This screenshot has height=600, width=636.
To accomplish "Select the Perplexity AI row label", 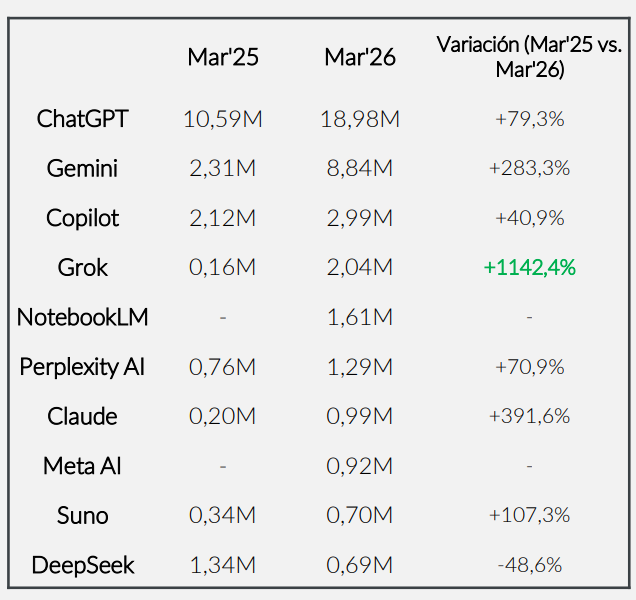I will click(82, 367).
